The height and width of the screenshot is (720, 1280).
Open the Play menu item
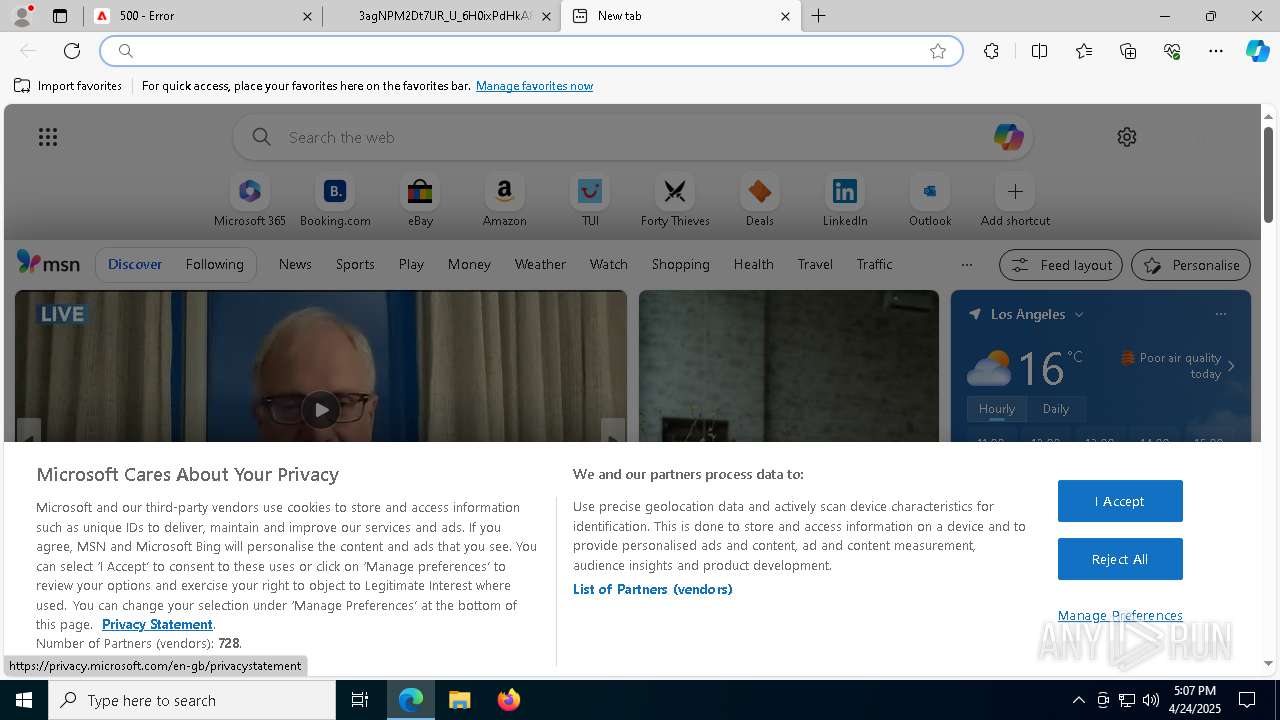coord(411,264)
